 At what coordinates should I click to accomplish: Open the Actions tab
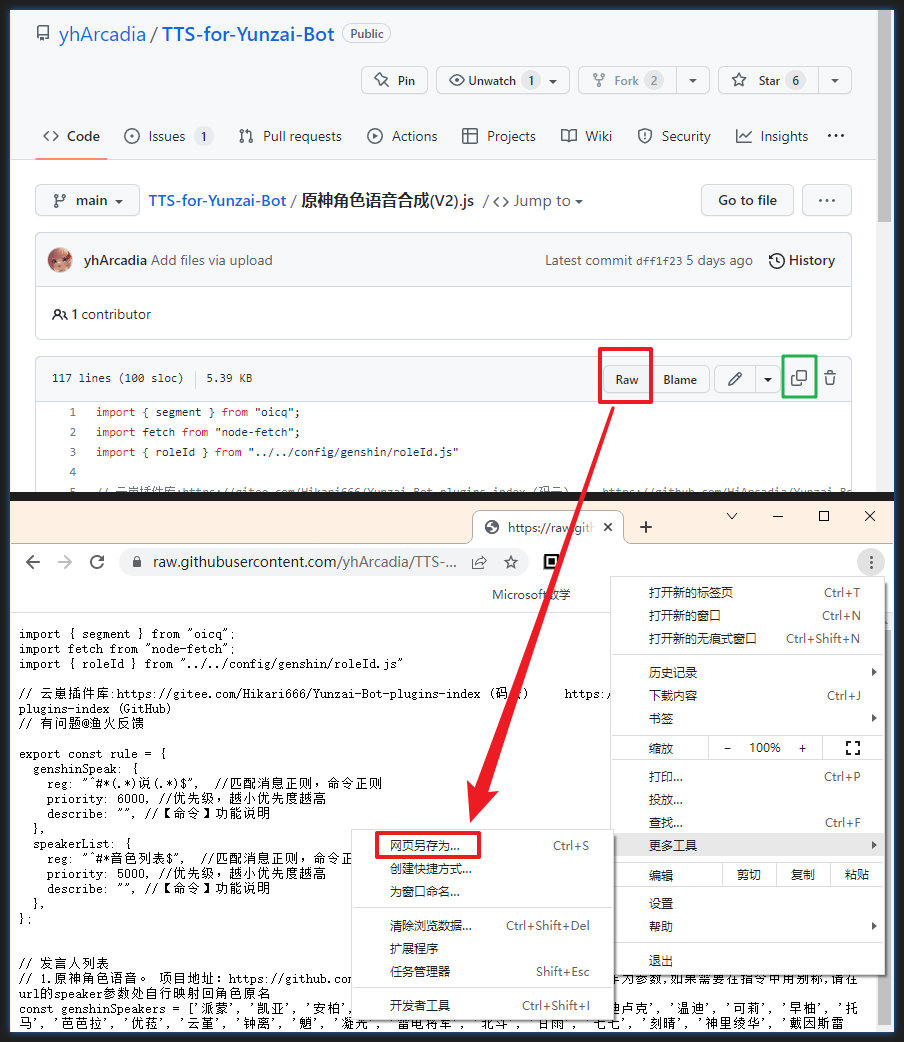pyautogui.click(x=402, y=136)
